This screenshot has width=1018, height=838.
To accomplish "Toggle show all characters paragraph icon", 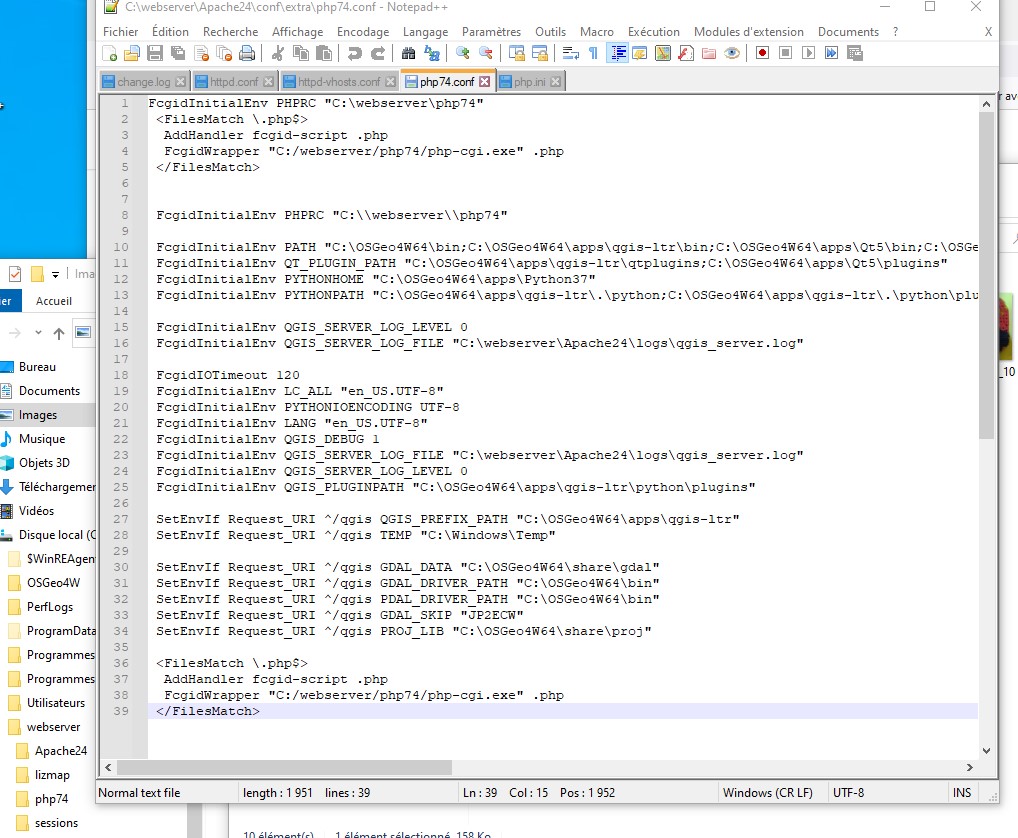I will point(591,54).
